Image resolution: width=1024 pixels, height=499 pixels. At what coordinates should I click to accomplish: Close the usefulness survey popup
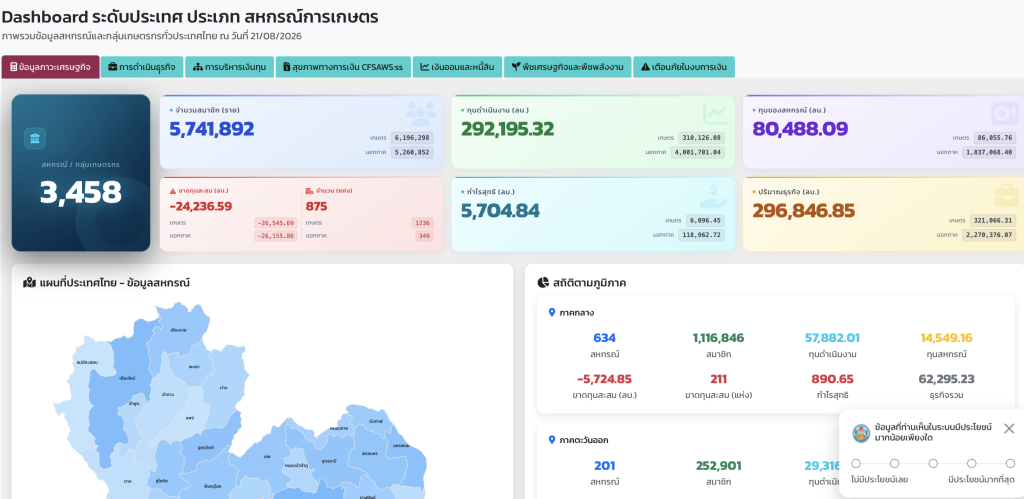pyautogui.click(x=1009, y=428)
